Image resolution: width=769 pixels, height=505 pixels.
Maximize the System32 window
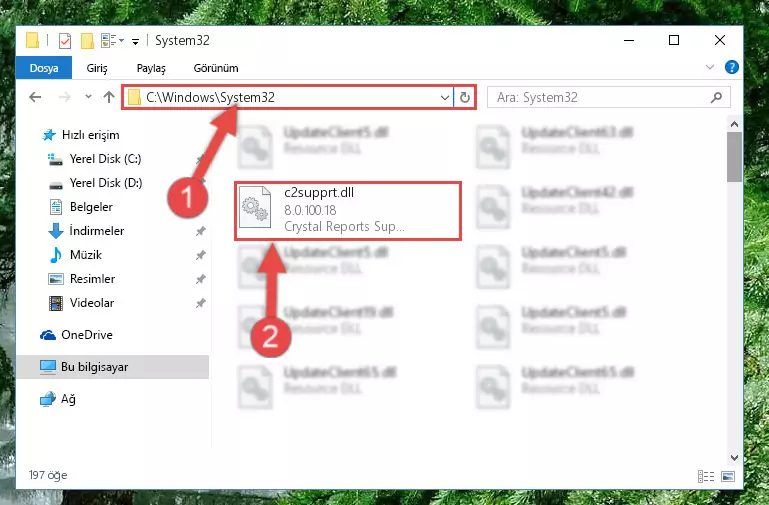(x=674, y=40)
